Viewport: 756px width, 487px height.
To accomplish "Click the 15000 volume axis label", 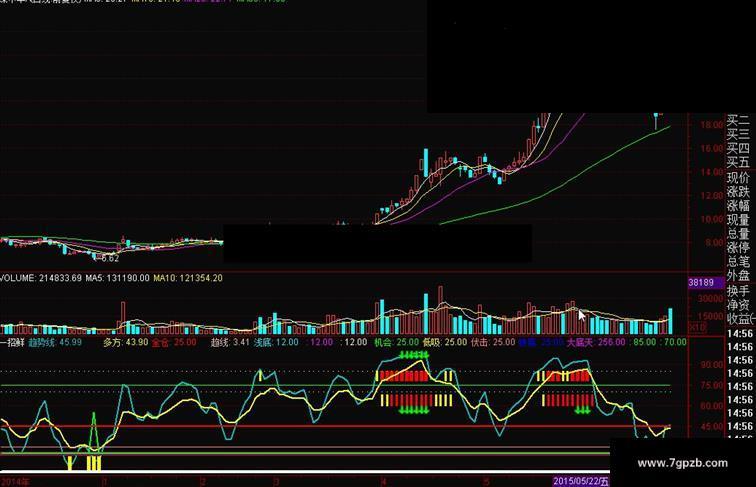I will click(x=711, y=317).
